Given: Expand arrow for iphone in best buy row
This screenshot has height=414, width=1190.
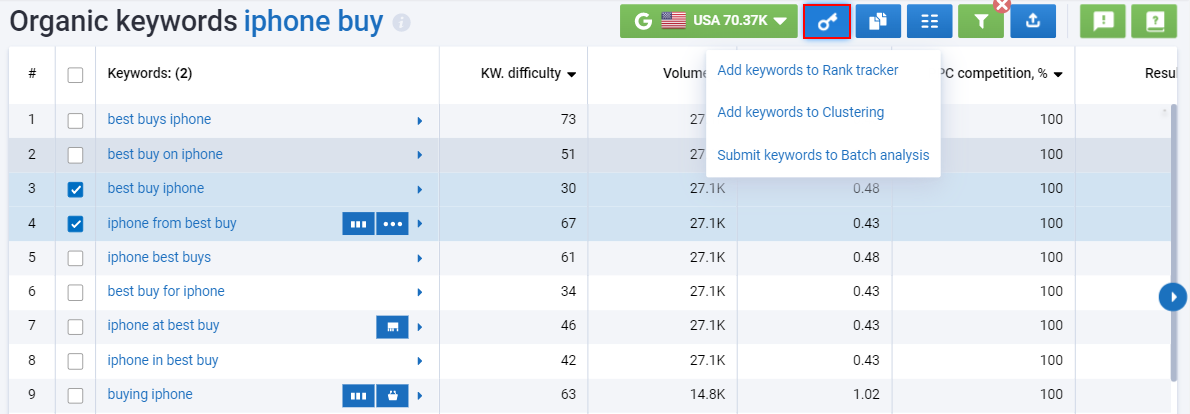Looking at the screenshot, I should [x=420, y=362].
